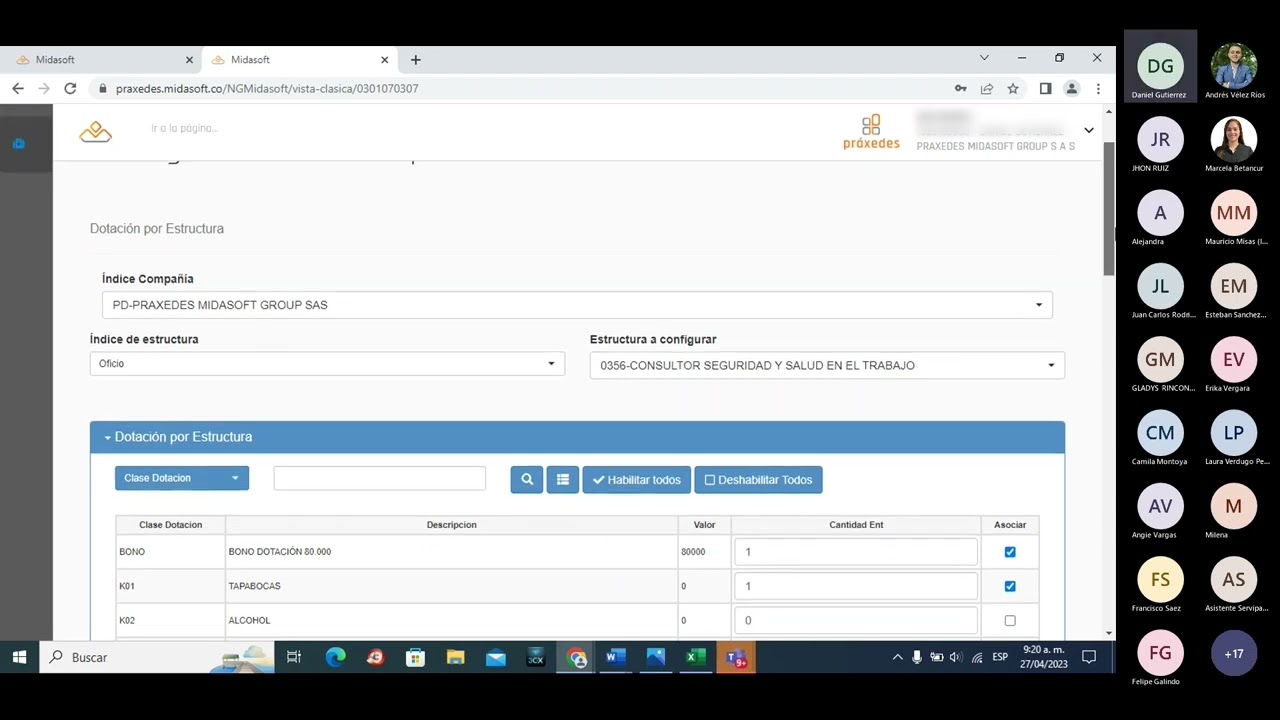Click the Midasoft logo in the page header

(96, 131)
